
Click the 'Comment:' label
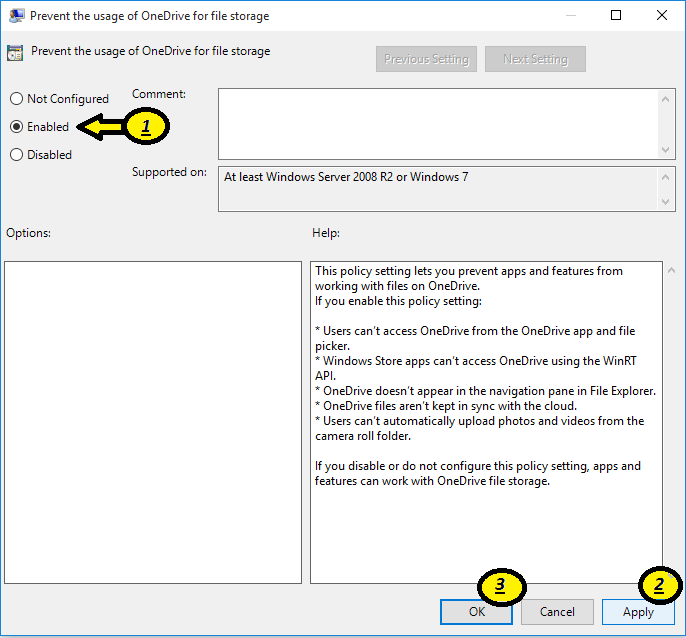click(159, 94)
